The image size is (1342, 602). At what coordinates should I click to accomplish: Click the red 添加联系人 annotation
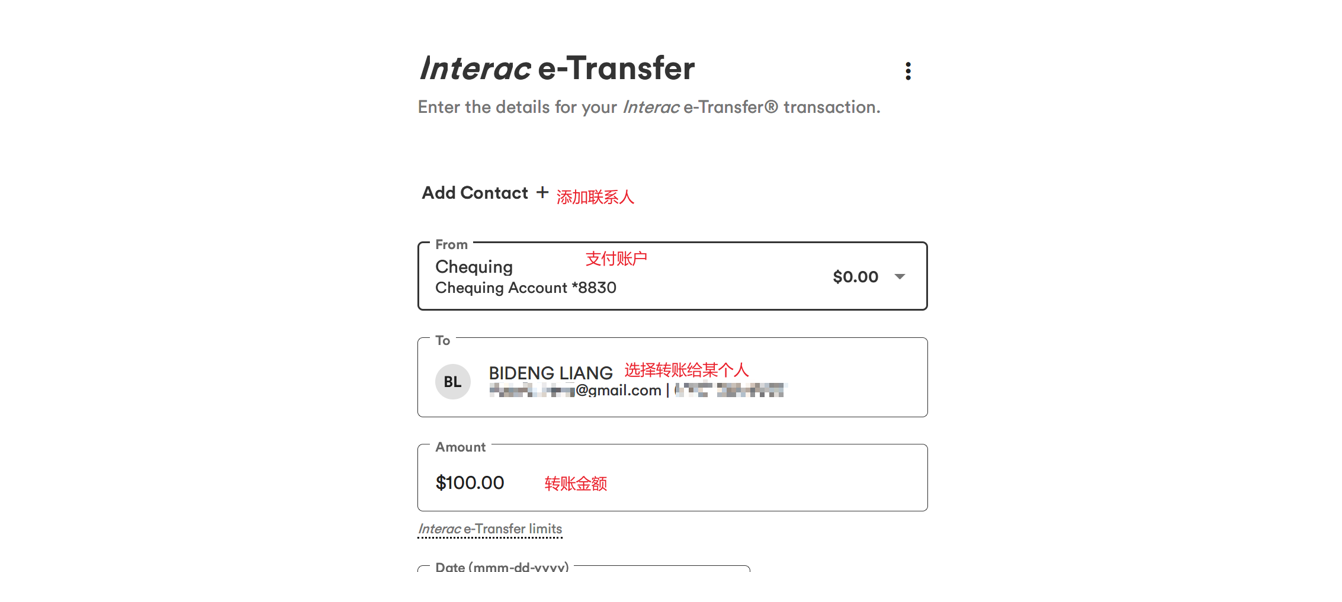point(595,197)
